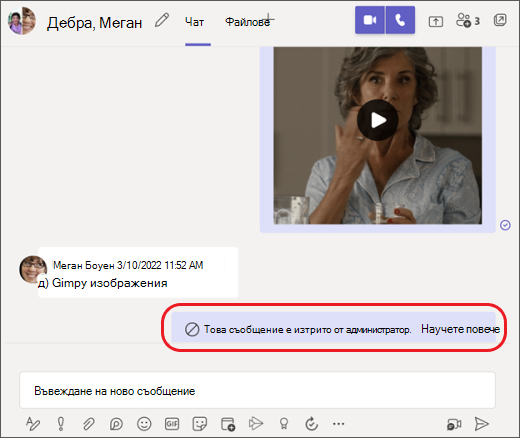
Task: Open the Научете повече link
Action: coord(460,329)
